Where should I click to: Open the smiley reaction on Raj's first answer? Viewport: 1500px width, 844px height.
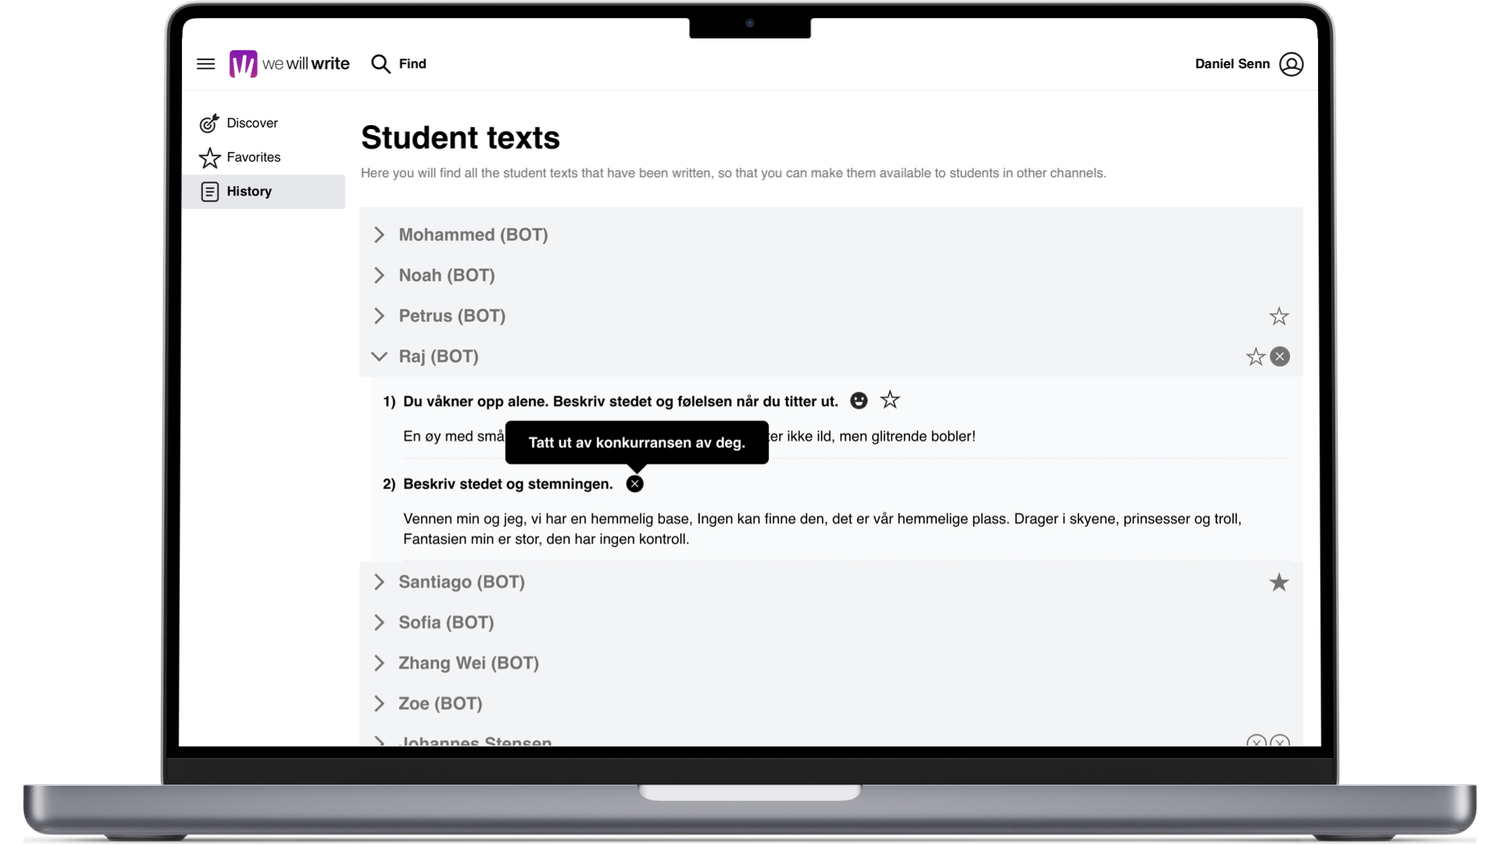(858, 400)
